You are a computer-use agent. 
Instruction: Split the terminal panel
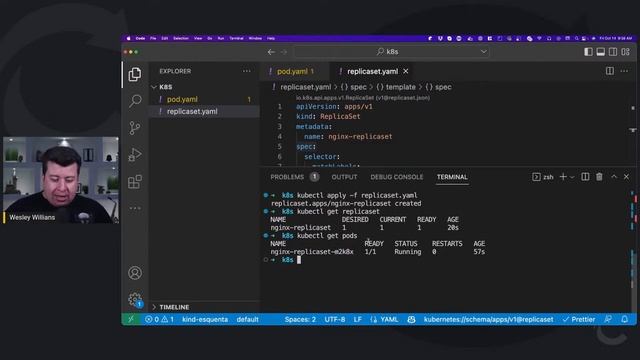(x=585, y=177)
